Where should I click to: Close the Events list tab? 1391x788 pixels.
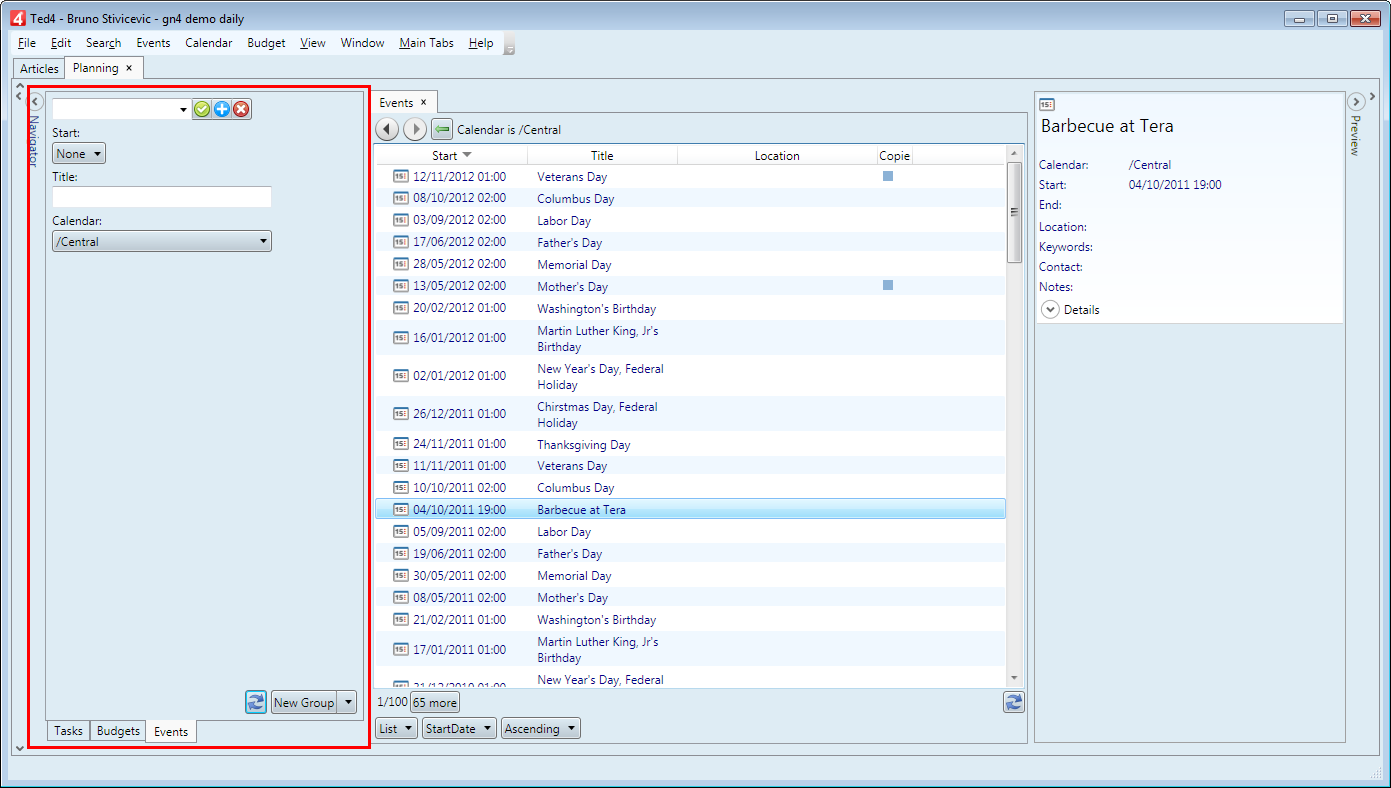423,102
